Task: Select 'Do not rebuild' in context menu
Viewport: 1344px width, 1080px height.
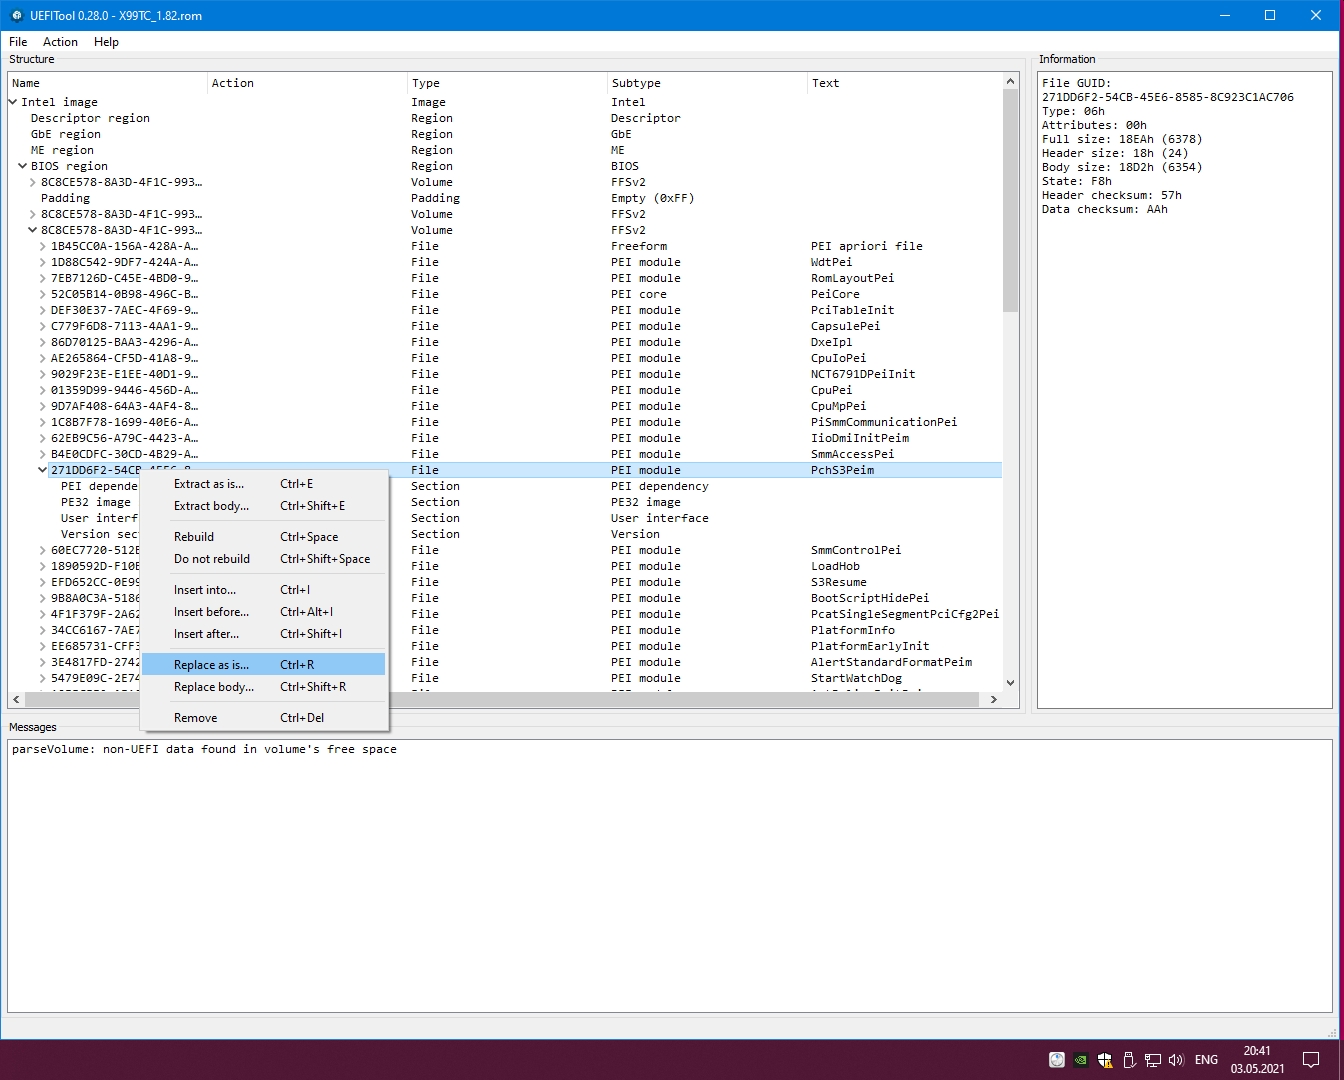Action: (264, 559)
